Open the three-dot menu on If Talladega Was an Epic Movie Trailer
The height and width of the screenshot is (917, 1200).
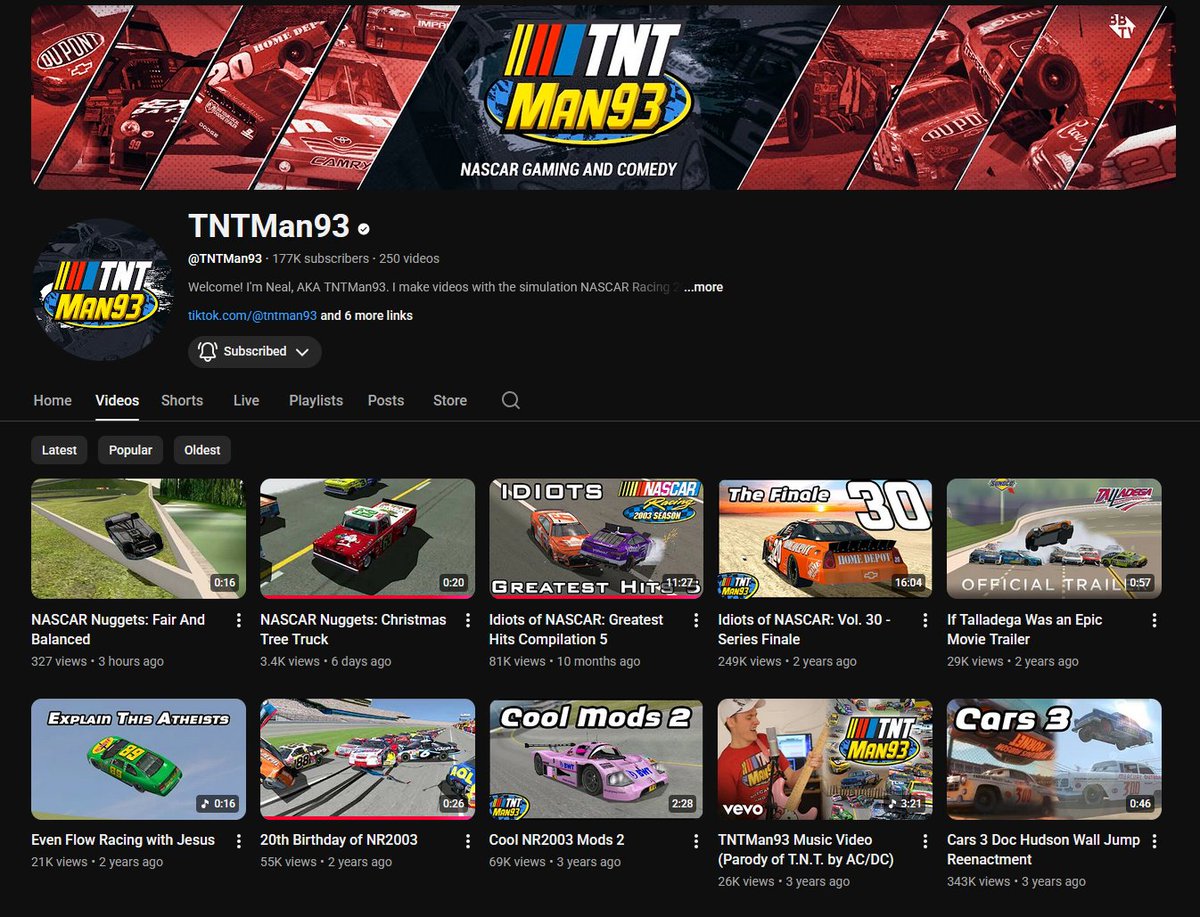(x=1154, y=620)
